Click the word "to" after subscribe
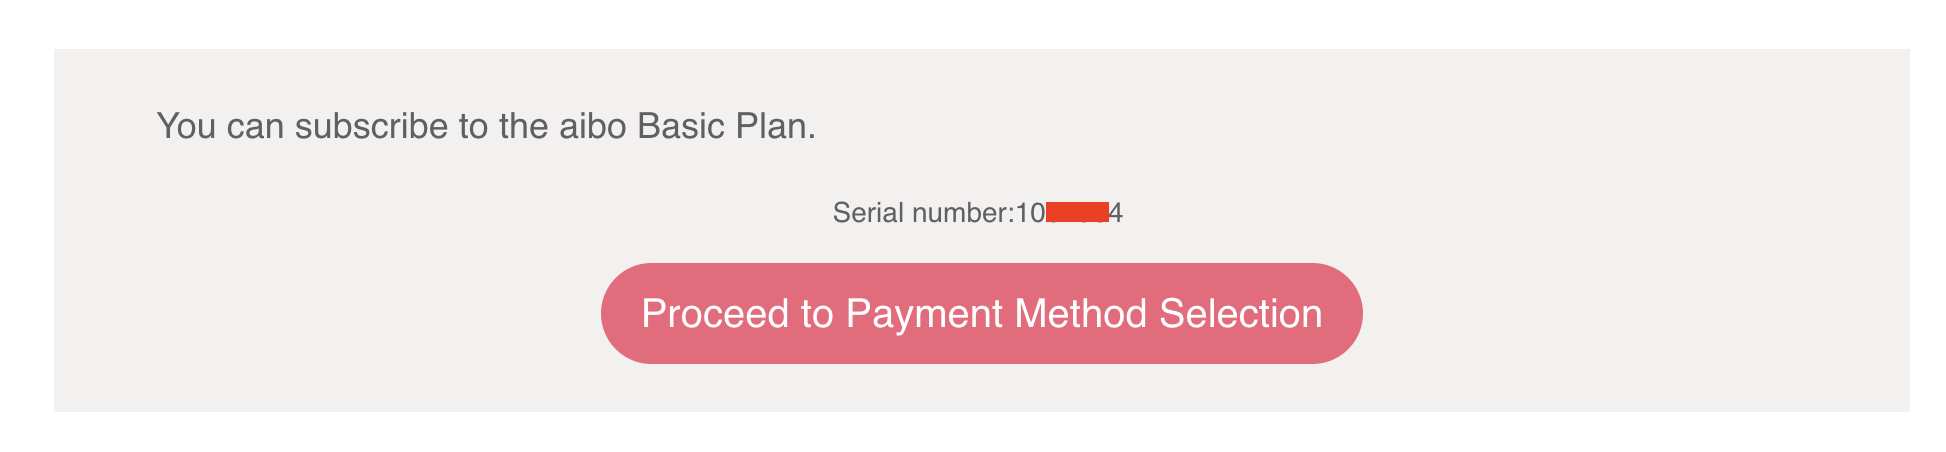This screenshot has height=452, width=1946. point(473,126)
